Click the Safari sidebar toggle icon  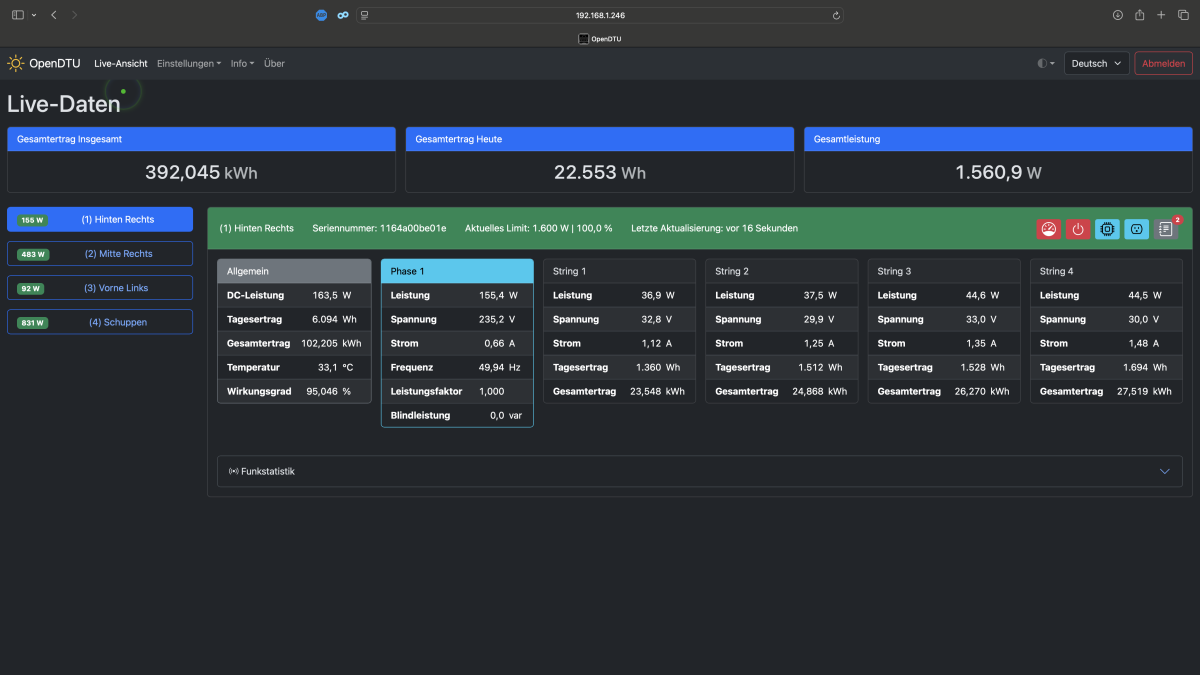(18, 15)
